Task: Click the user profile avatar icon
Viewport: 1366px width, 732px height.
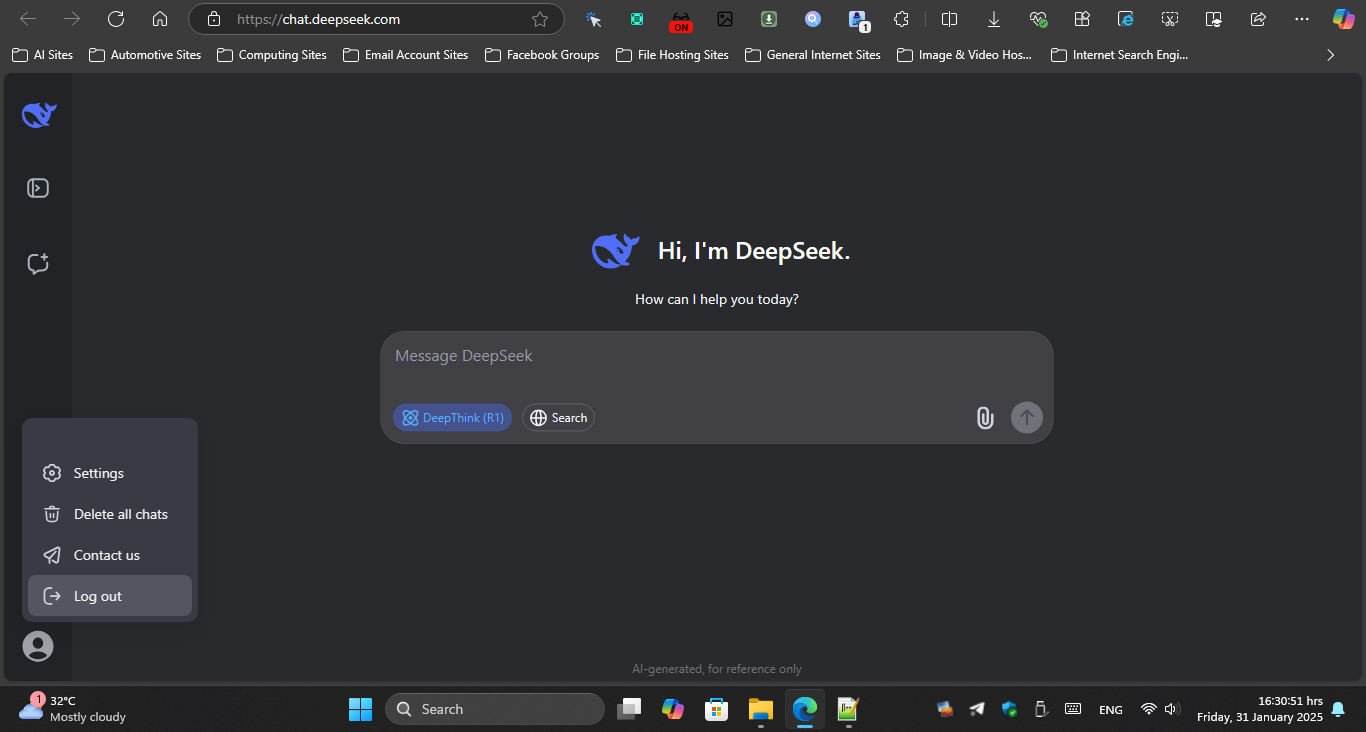Action: click(x=38, y=646)
